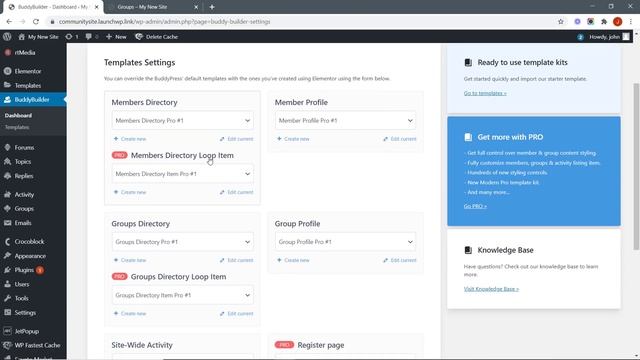Click the Settings sidebar icon
The width and height of the screenshot is (640, 360).
tap(7, 313)
